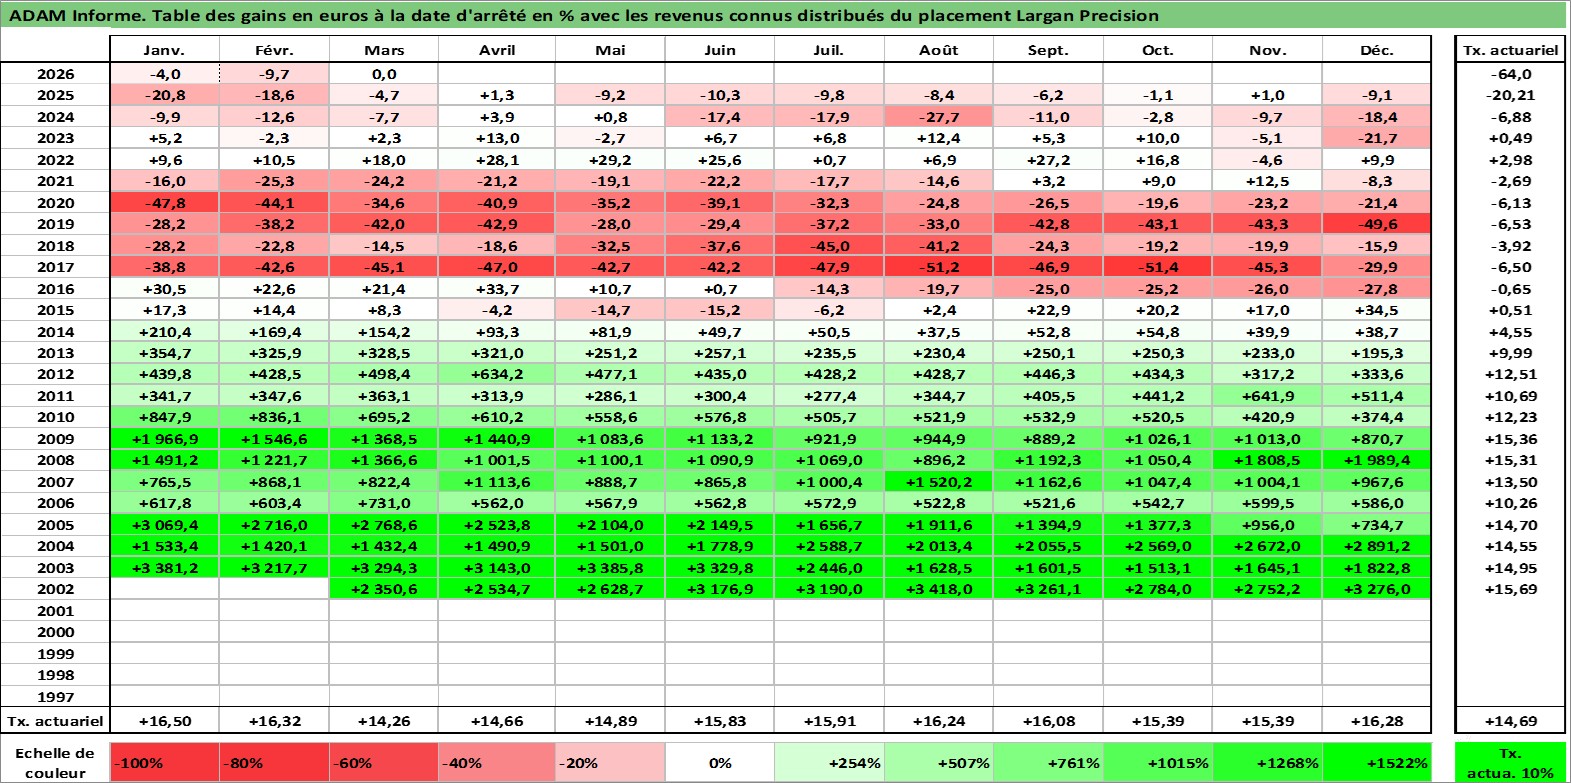Select the Juil. column header
Image resolution: width=1571 pixels, height=783 pixels.
[x=829, y=50]
